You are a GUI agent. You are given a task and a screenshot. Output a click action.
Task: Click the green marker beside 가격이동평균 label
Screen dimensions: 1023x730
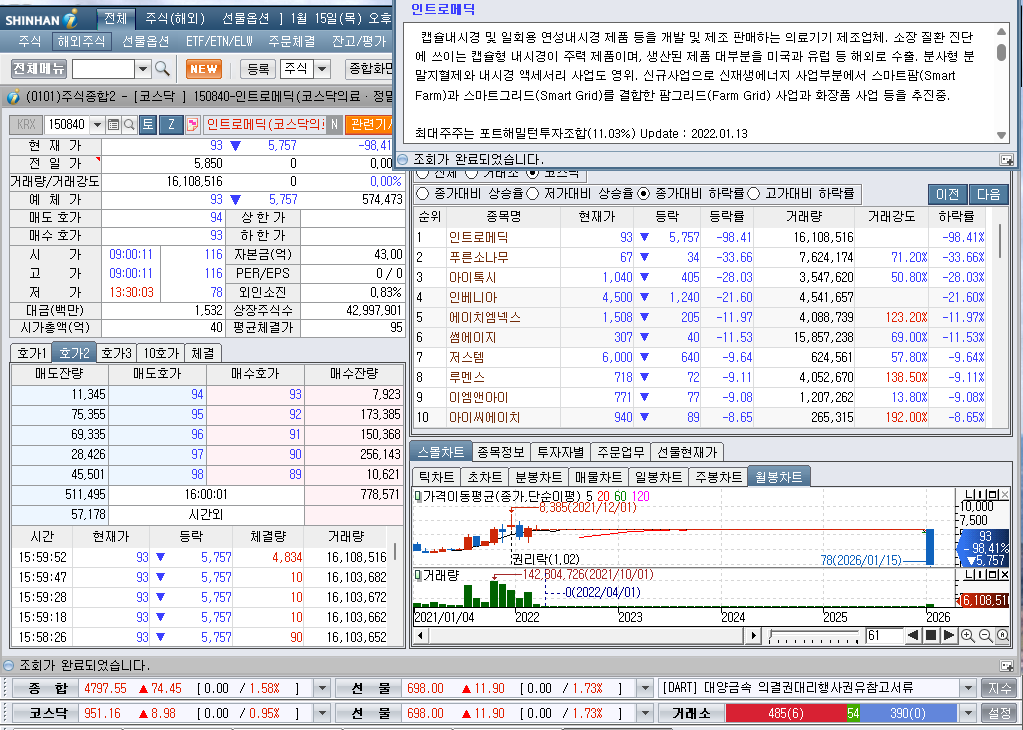[418, 496]
